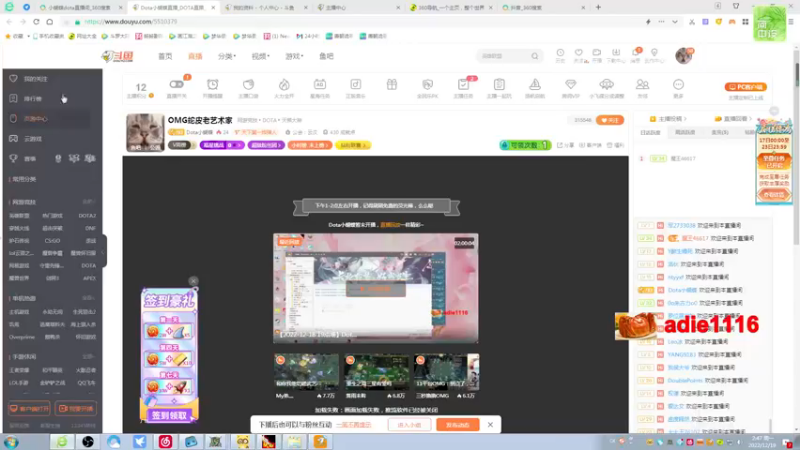Click the search magnifier icon
Viewport: 800px width, 450px height.
coord(534,56)
